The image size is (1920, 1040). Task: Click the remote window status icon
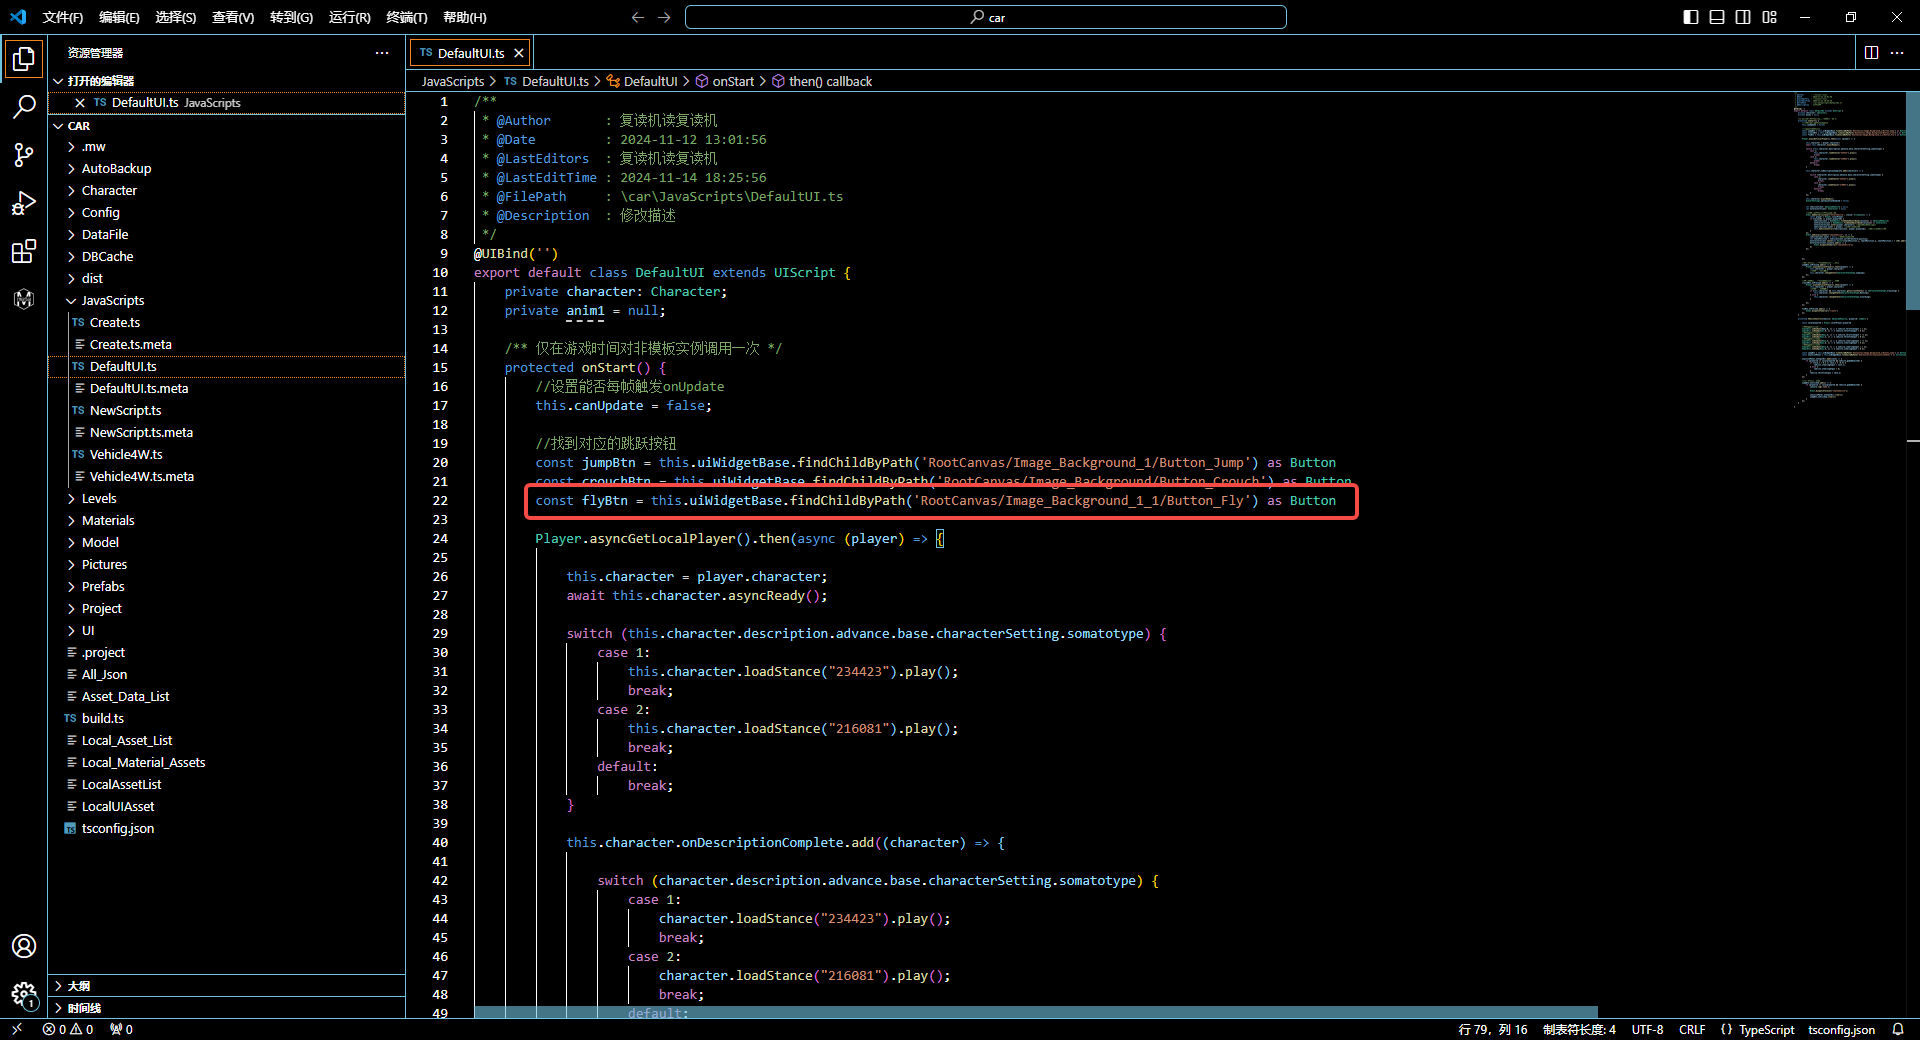[x=17, y=1029]
